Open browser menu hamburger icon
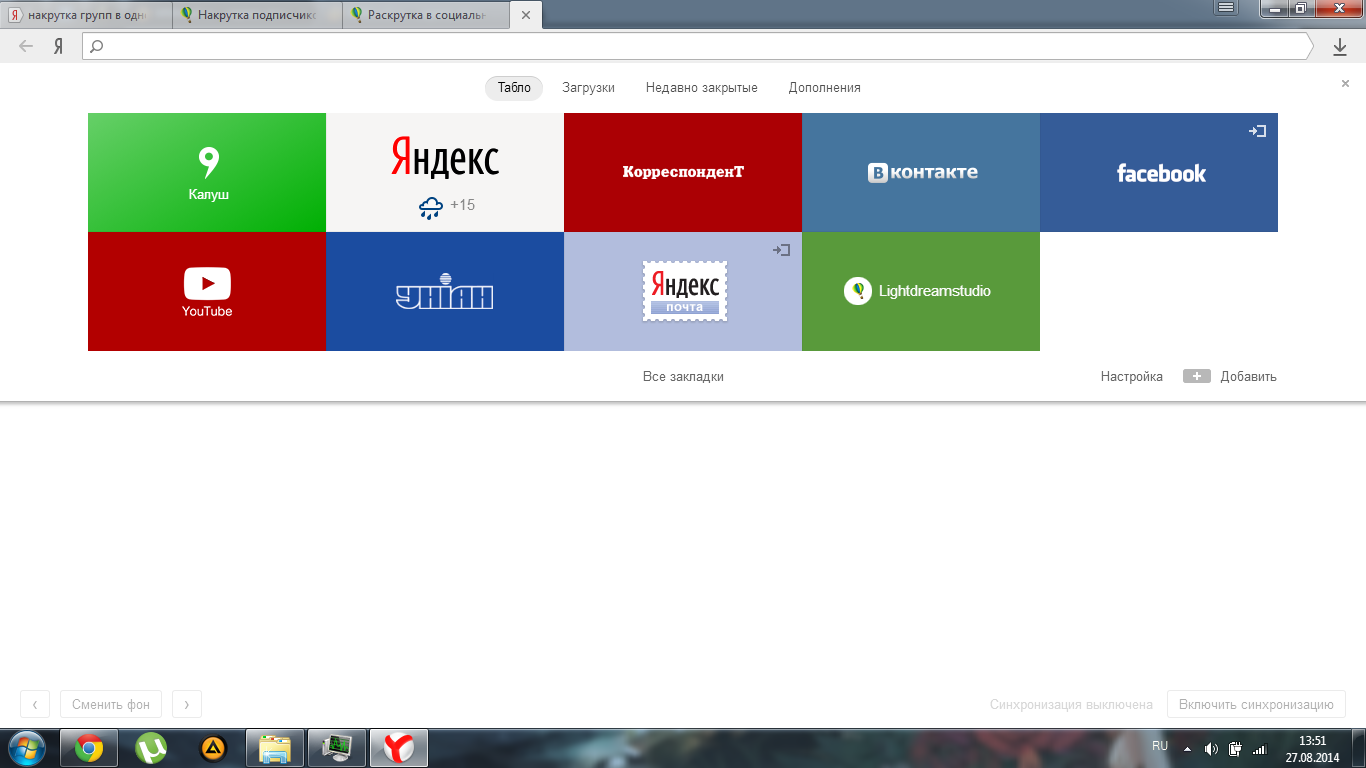 1227,7
